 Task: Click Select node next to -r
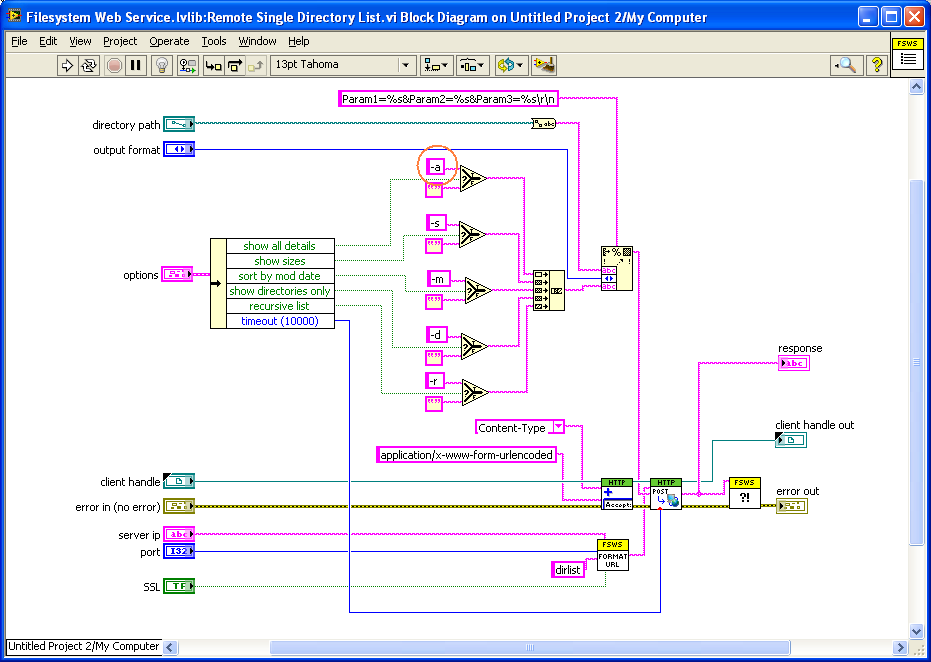pos(475,392)
